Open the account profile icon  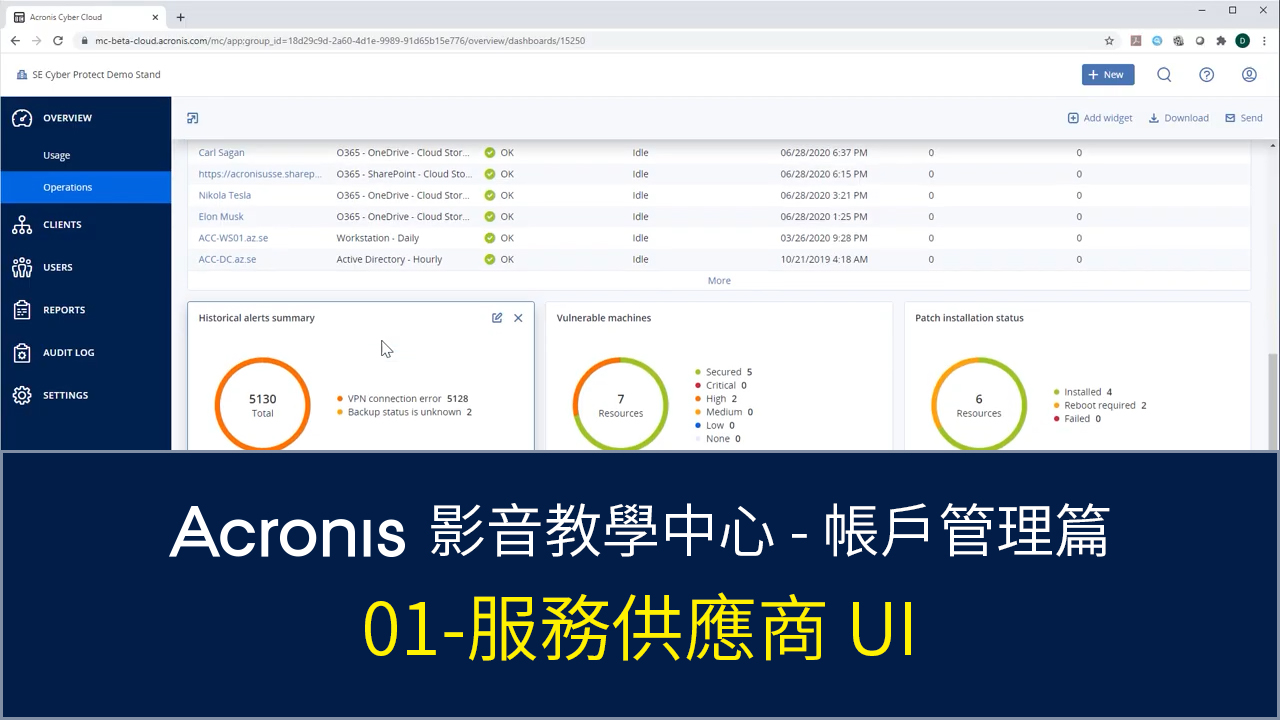(1249, 75)
